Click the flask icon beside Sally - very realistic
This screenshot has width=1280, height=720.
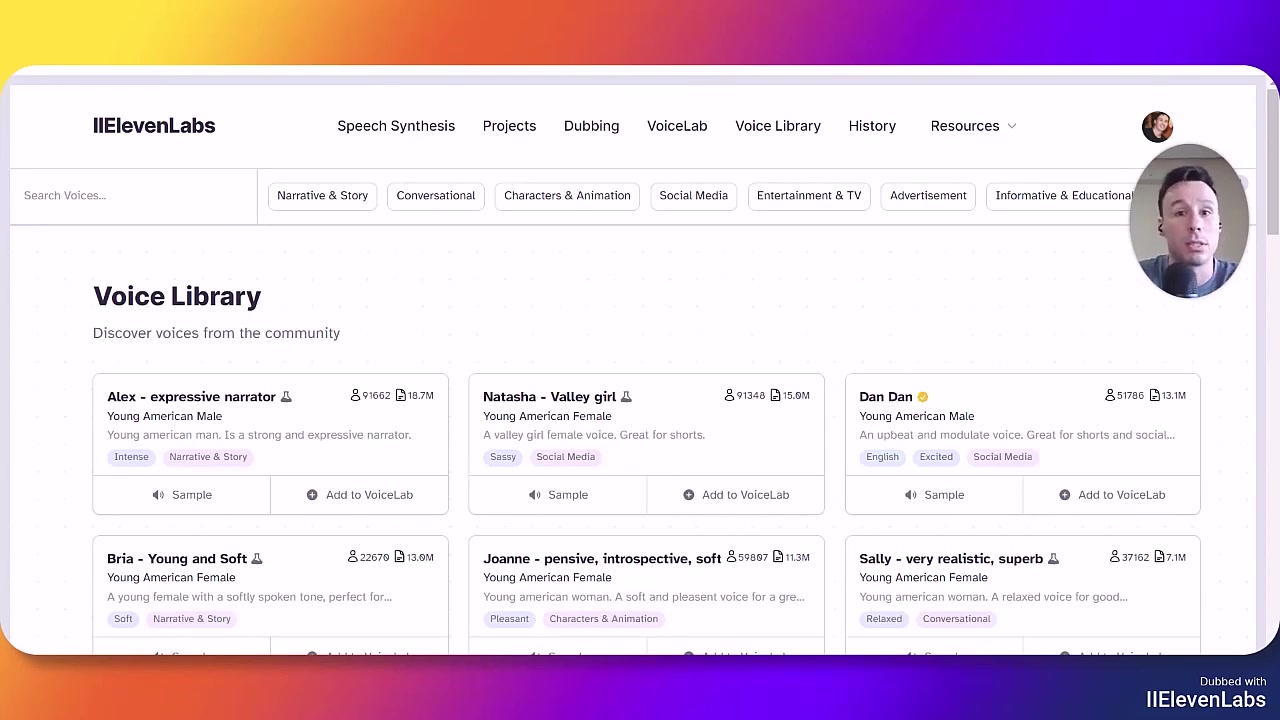click(1053, 559)
